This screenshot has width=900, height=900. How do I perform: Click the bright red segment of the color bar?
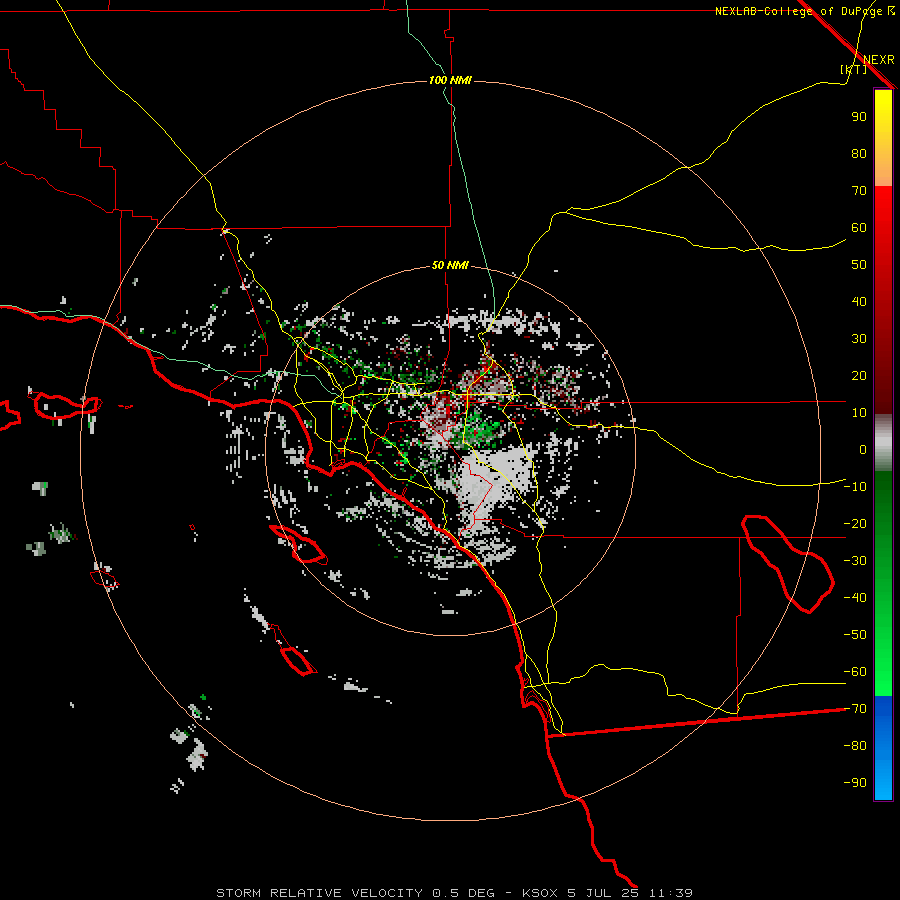[x=883, y=230]
